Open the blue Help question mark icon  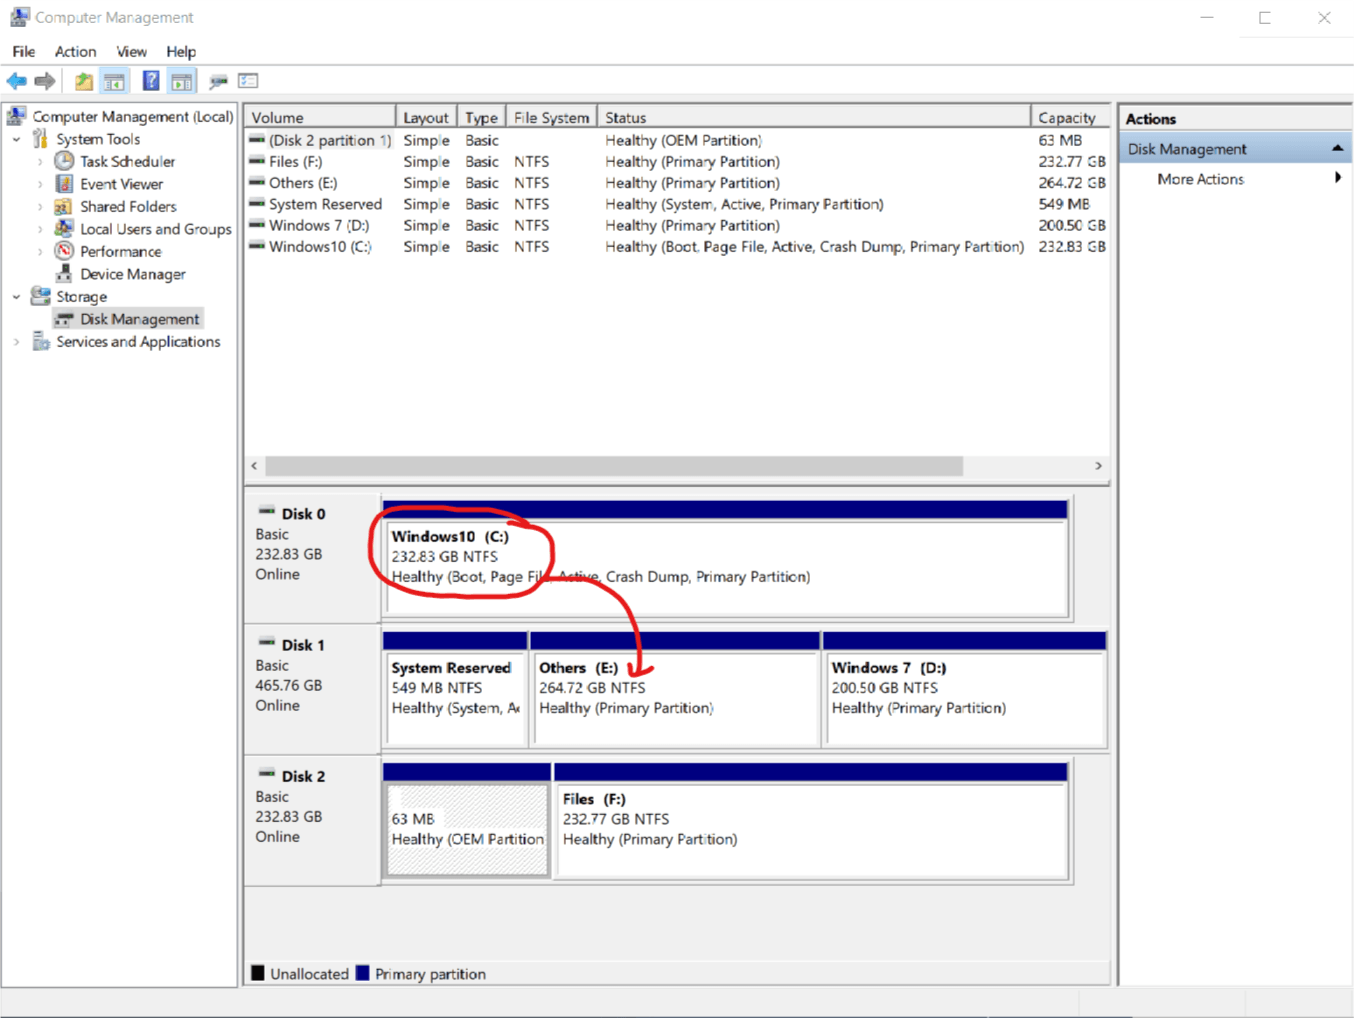pyautogui.click(x=150, y=81)
